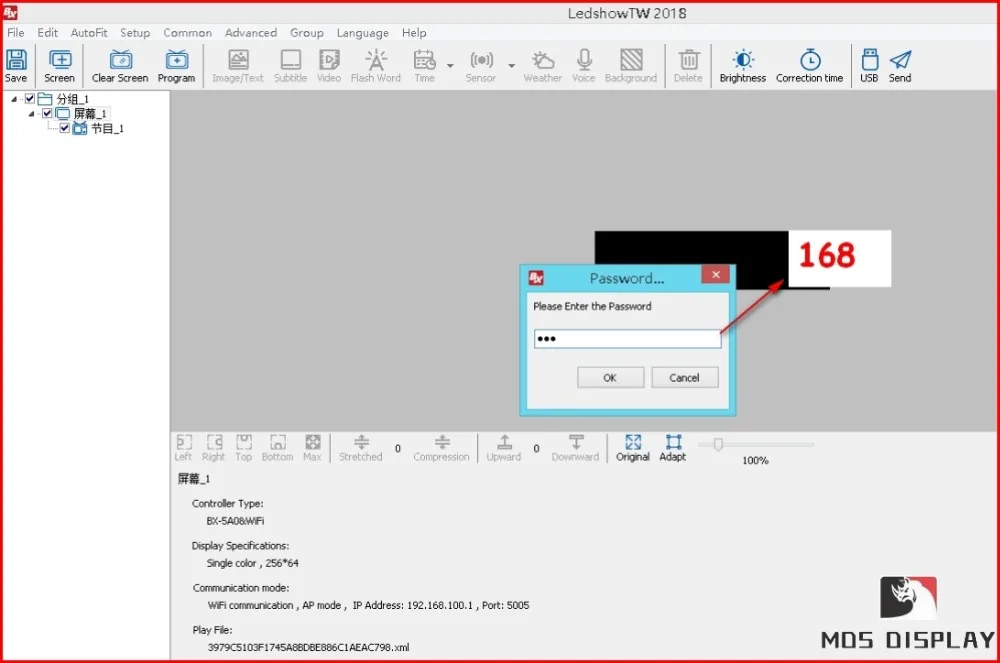This screenshot has height=663, width=1000.
Task: Select the Video tool
Action: click(x=329, y=66)
